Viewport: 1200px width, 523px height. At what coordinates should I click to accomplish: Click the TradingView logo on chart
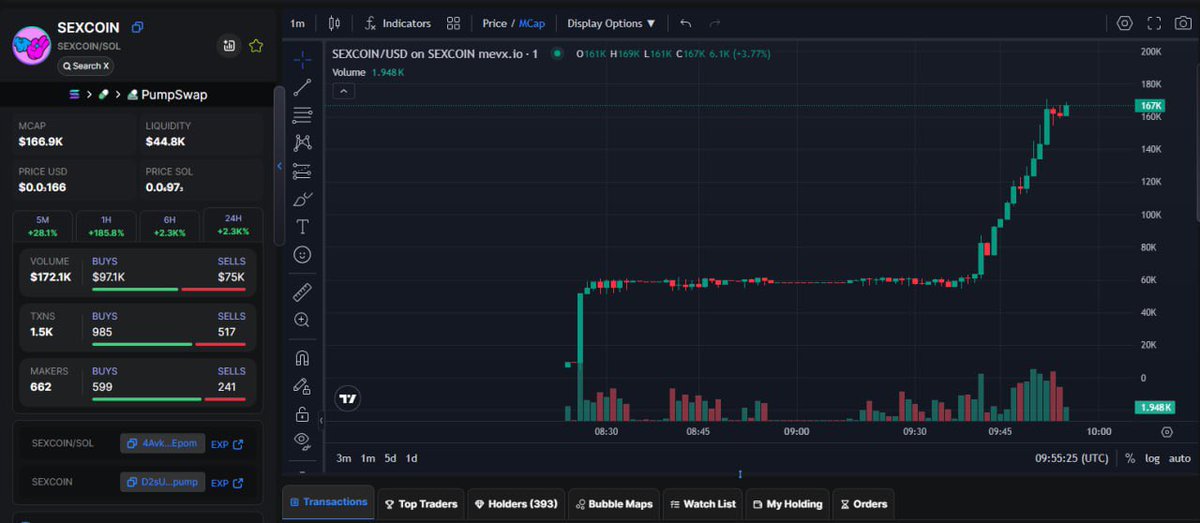pyautogui.click(x=347, y=399)
